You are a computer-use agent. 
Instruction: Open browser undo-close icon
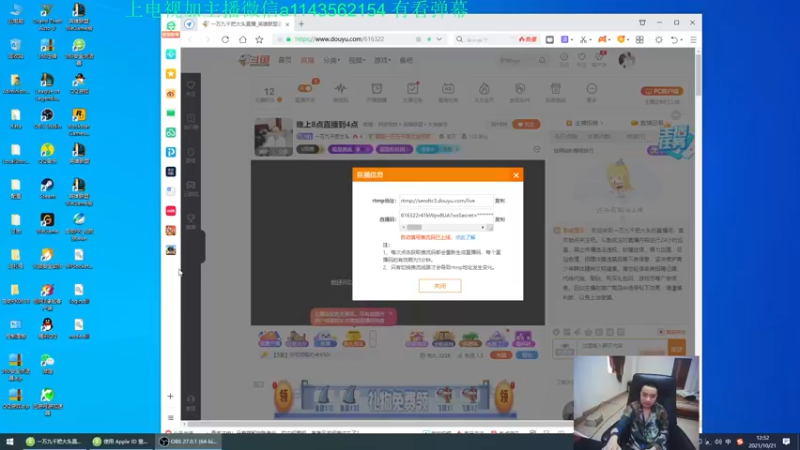coord(673,39)
